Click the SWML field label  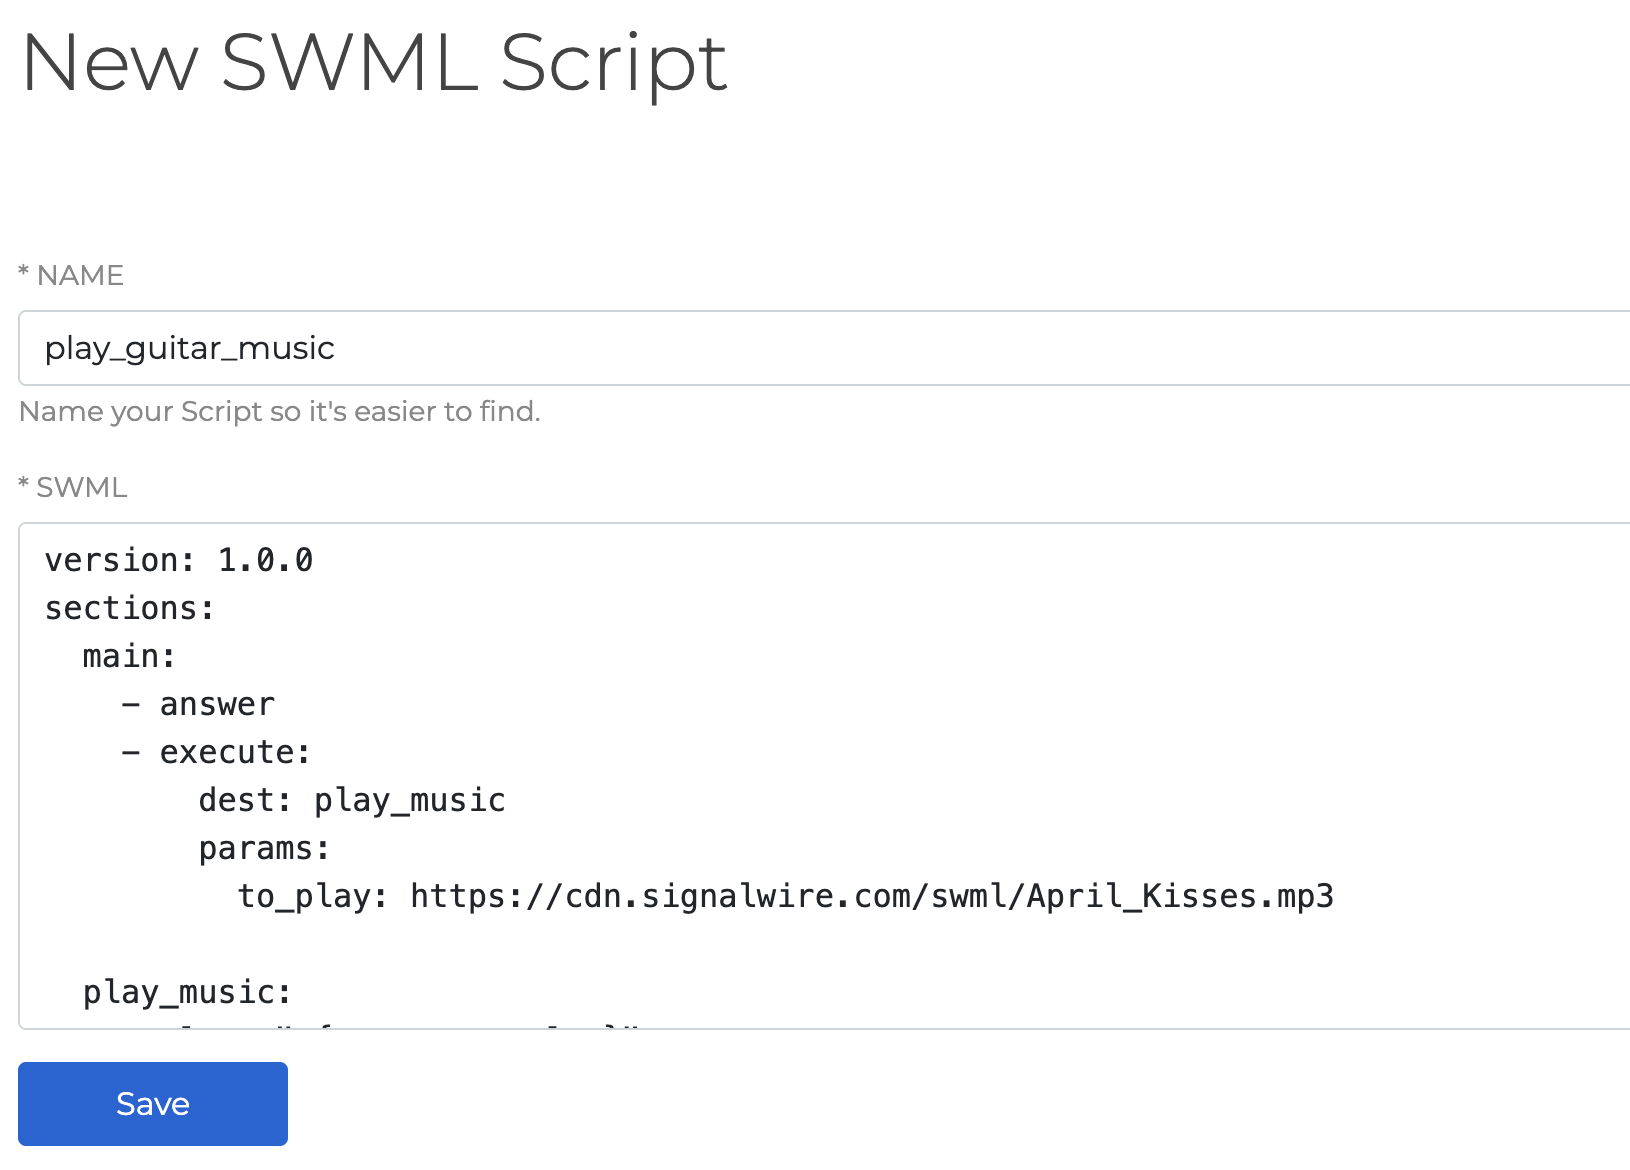point(72,487)
